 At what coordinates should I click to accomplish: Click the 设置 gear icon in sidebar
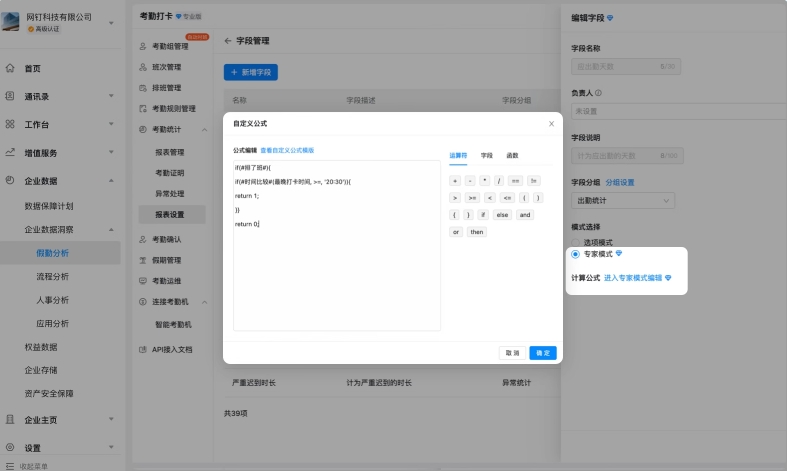[10, 448]
